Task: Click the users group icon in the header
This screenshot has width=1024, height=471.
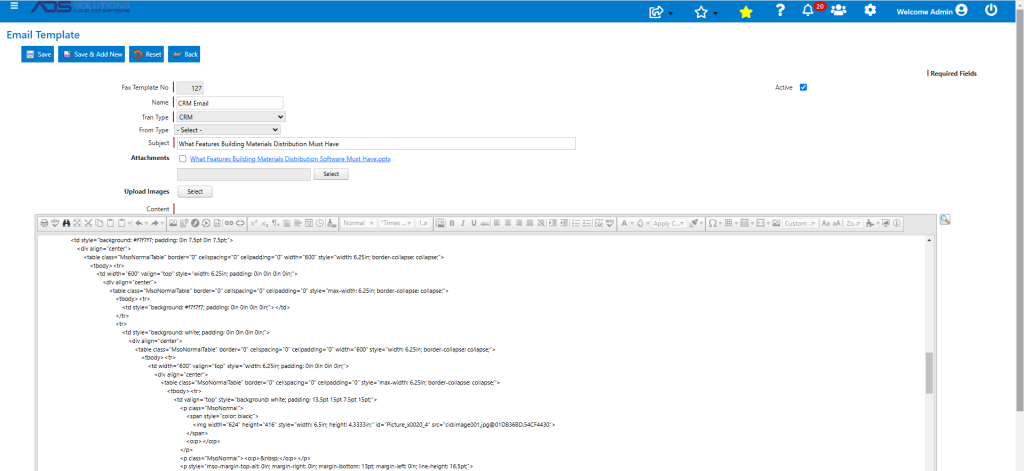Action: [839, 10]
